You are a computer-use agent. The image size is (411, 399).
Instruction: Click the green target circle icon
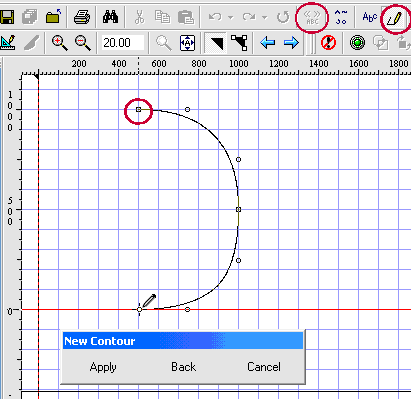[357, 43]
